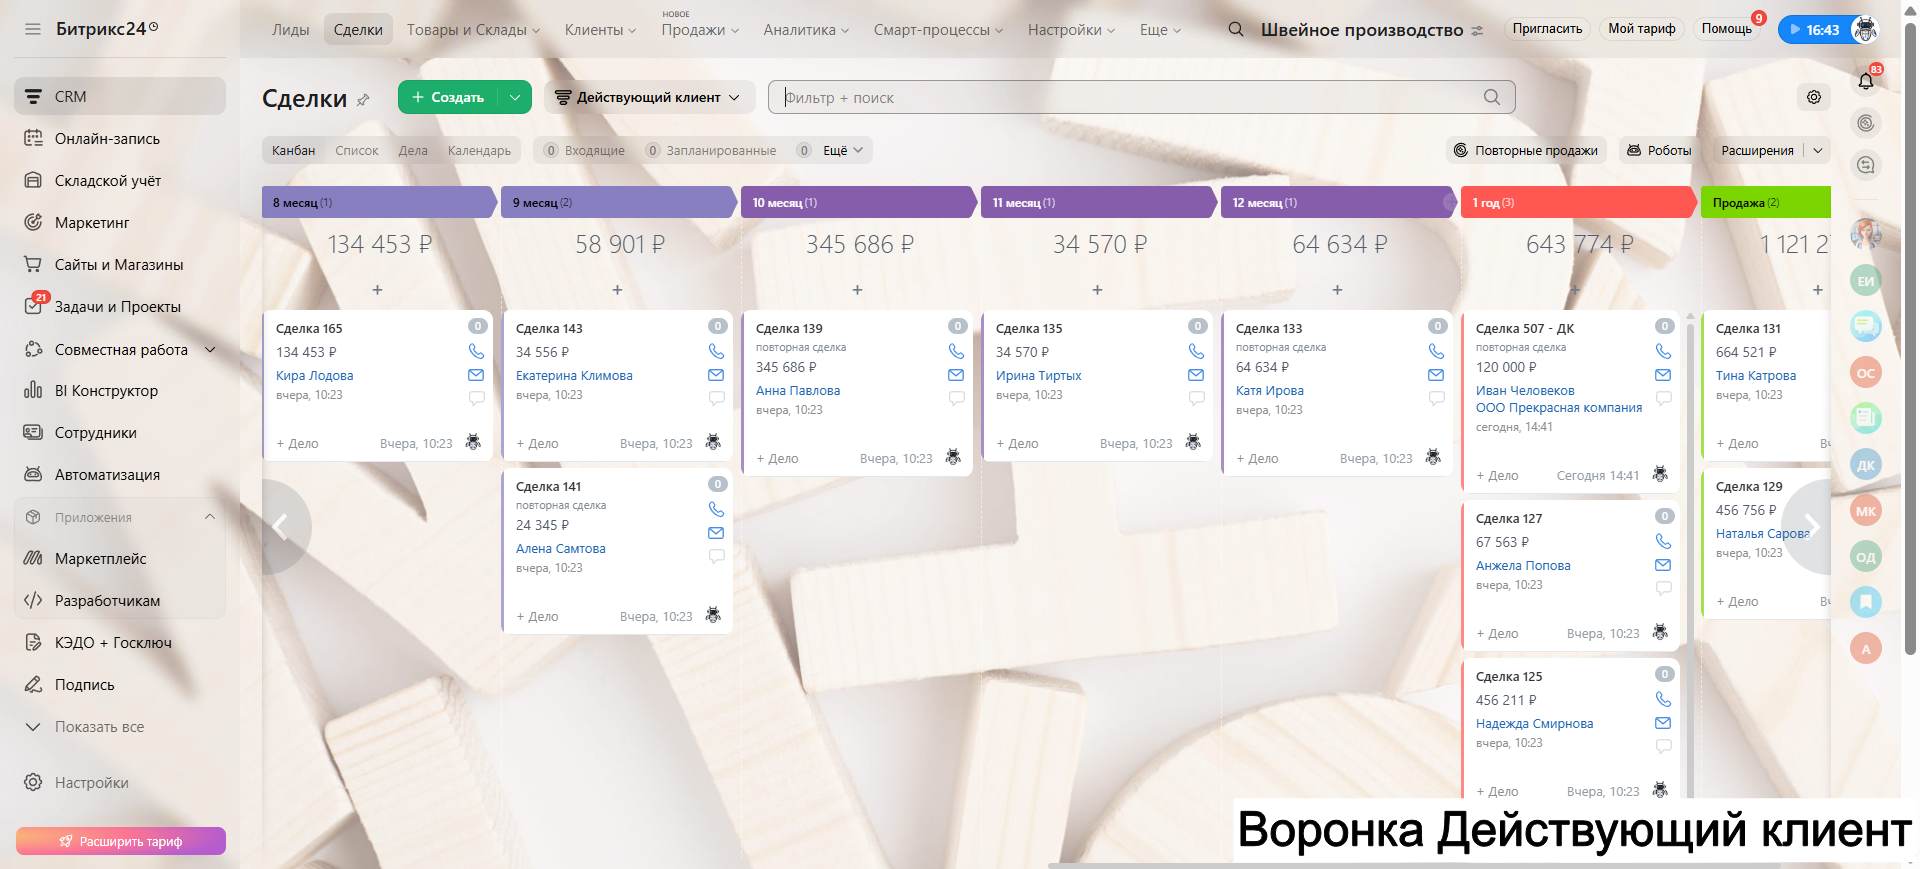Viewport: 1920px width, 869px height.
Task: Open the Роботы automation button
Action: pyautogui.click(x=1660, y=150)
